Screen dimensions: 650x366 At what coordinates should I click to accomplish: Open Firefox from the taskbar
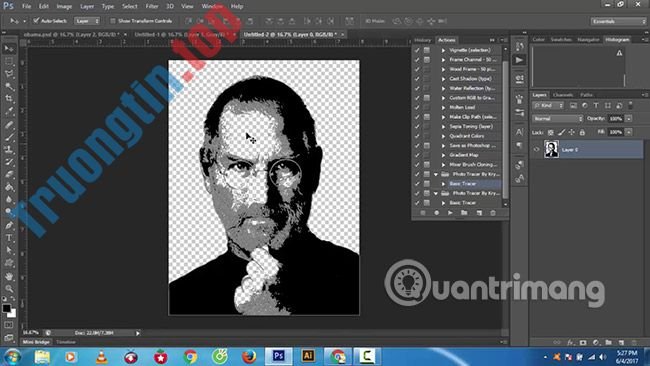point(249,356)
